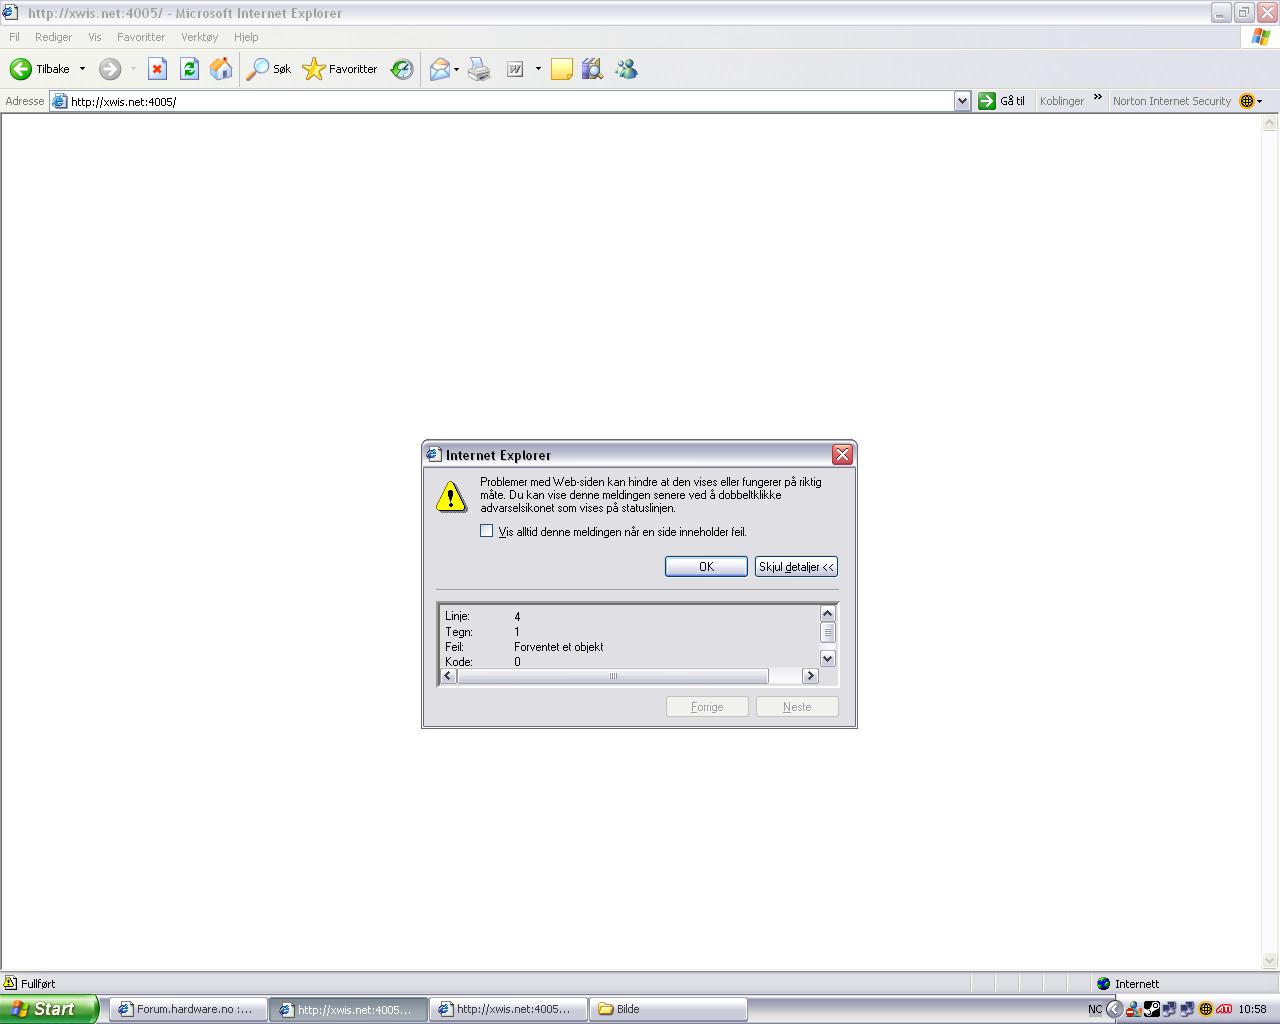Open the Tilbake history dropdown arrow
This screenshot has height=1024, width=1280.
82,69
